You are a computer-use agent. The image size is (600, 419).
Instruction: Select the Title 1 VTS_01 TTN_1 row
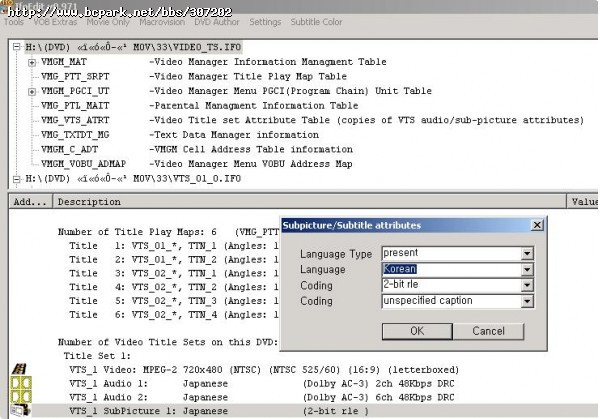[x=174, y=246]
